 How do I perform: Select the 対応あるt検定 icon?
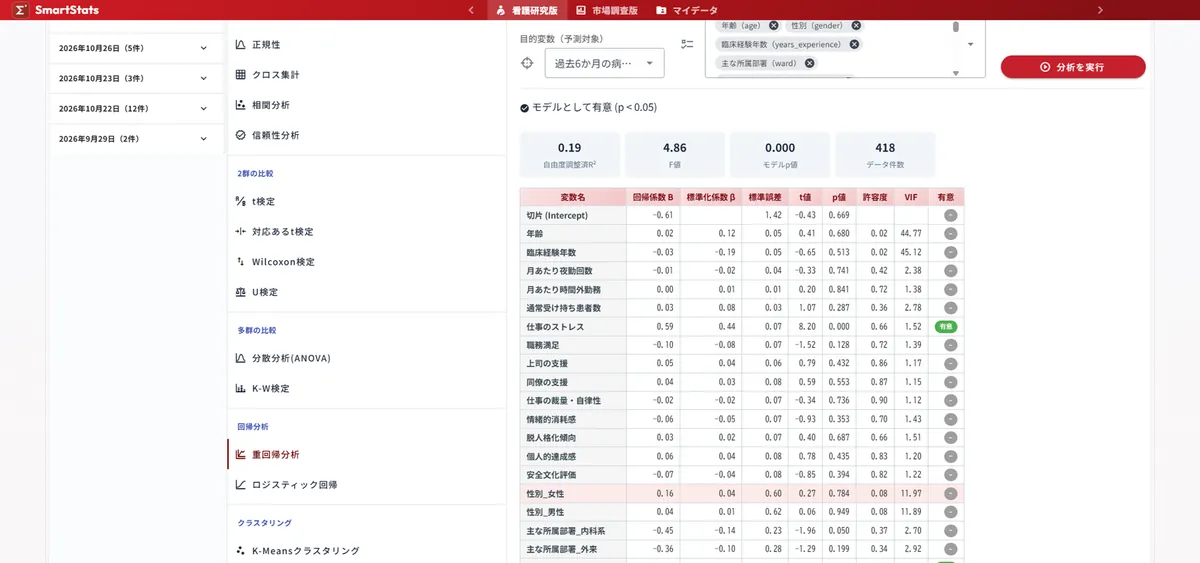240,232
